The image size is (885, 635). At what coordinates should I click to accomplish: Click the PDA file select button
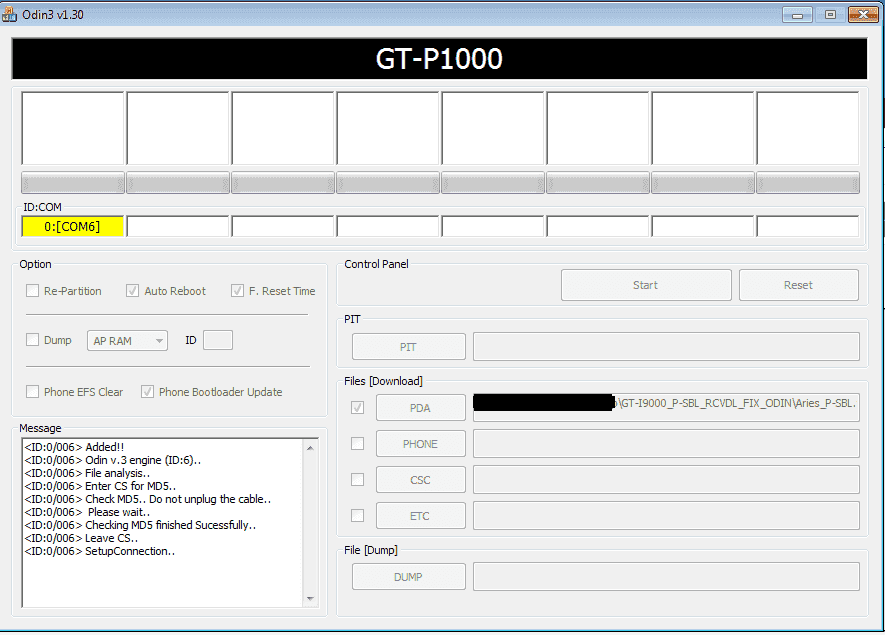point(420,408)
